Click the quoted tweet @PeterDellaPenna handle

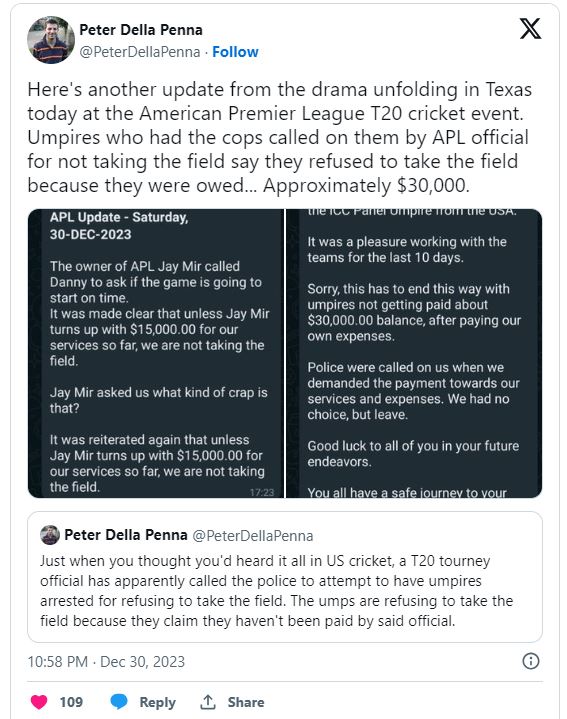(253, 536)
